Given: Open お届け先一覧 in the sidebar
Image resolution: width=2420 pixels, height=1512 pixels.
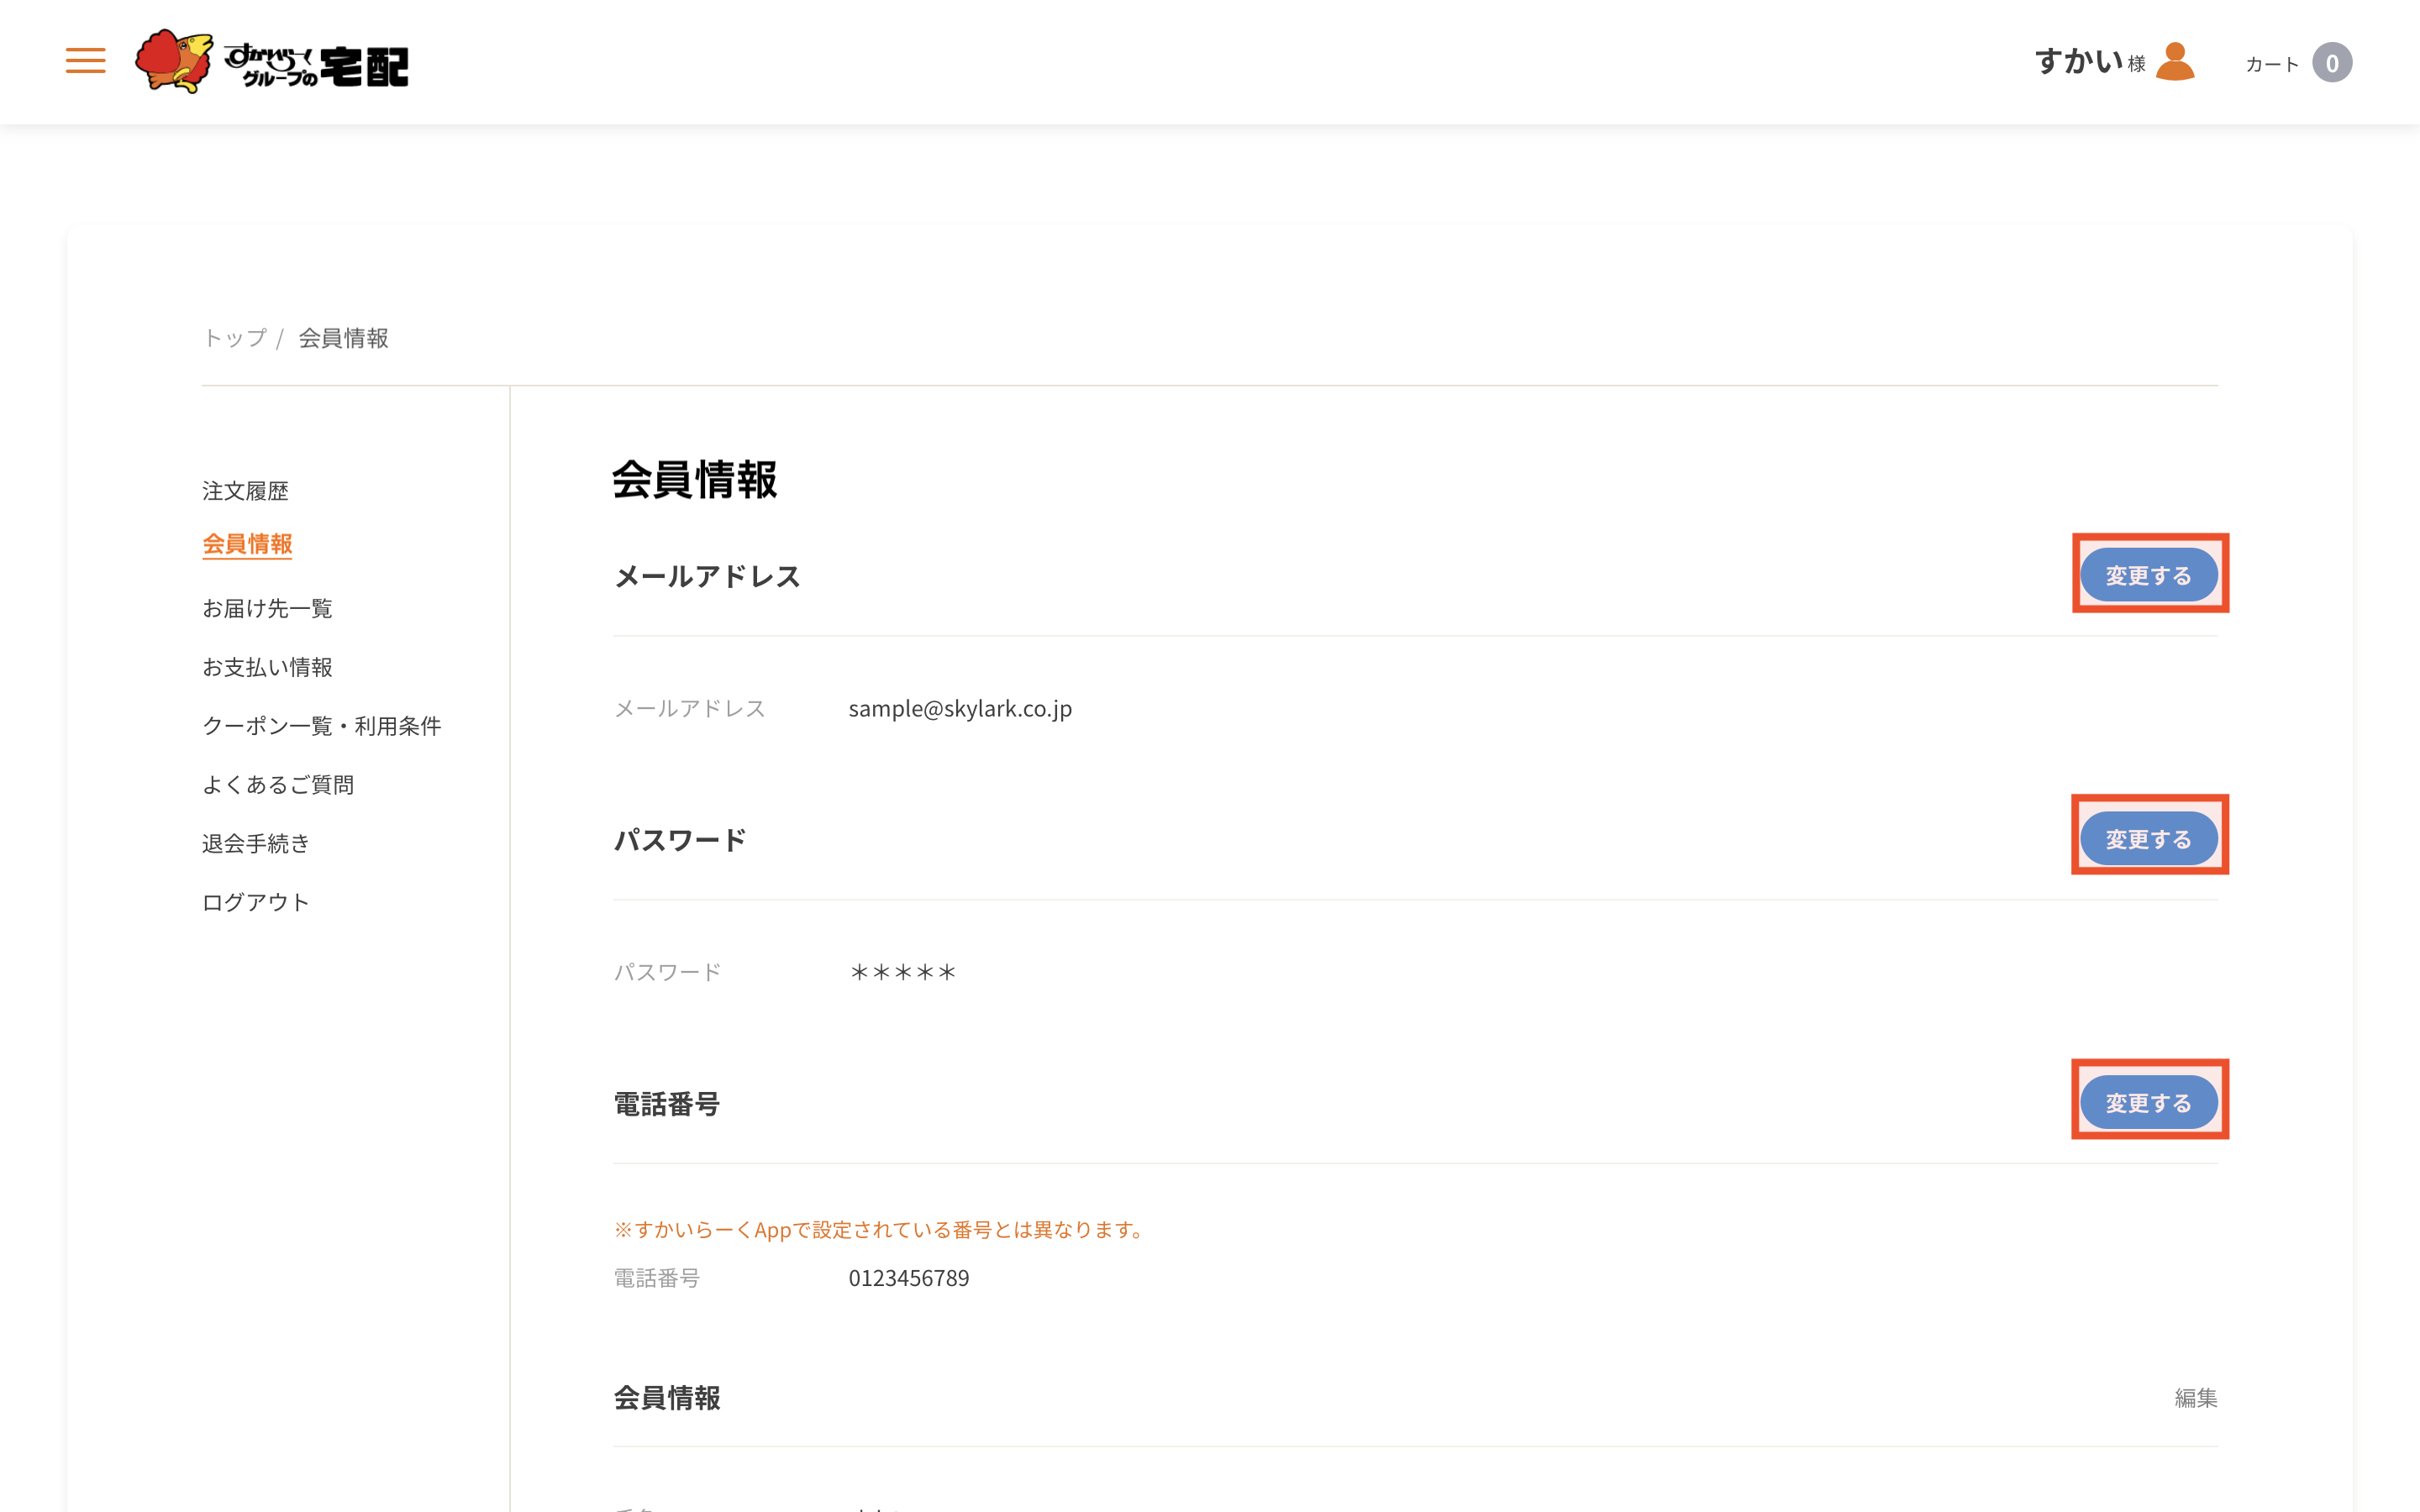Looking at the screenshot, I should click(267, 608).
